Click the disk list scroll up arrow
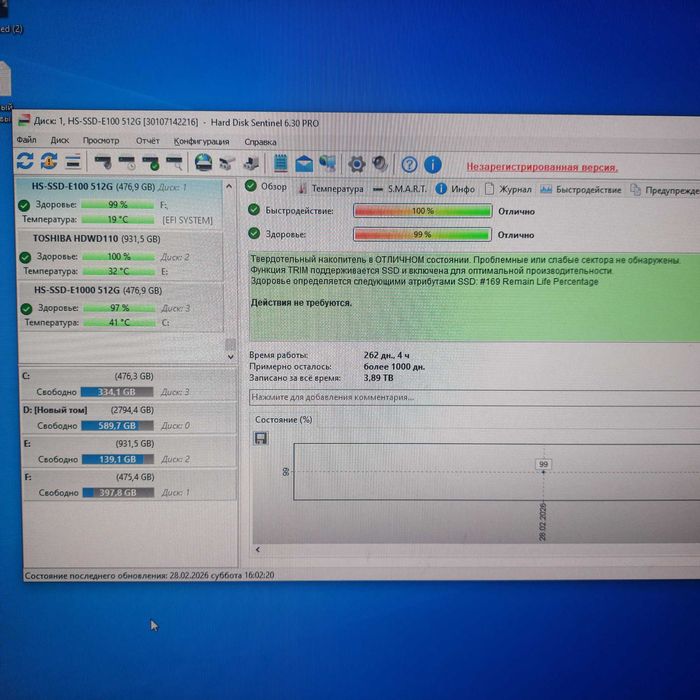The width and height of the screenshot is (700, 700). tap(229, 187)
